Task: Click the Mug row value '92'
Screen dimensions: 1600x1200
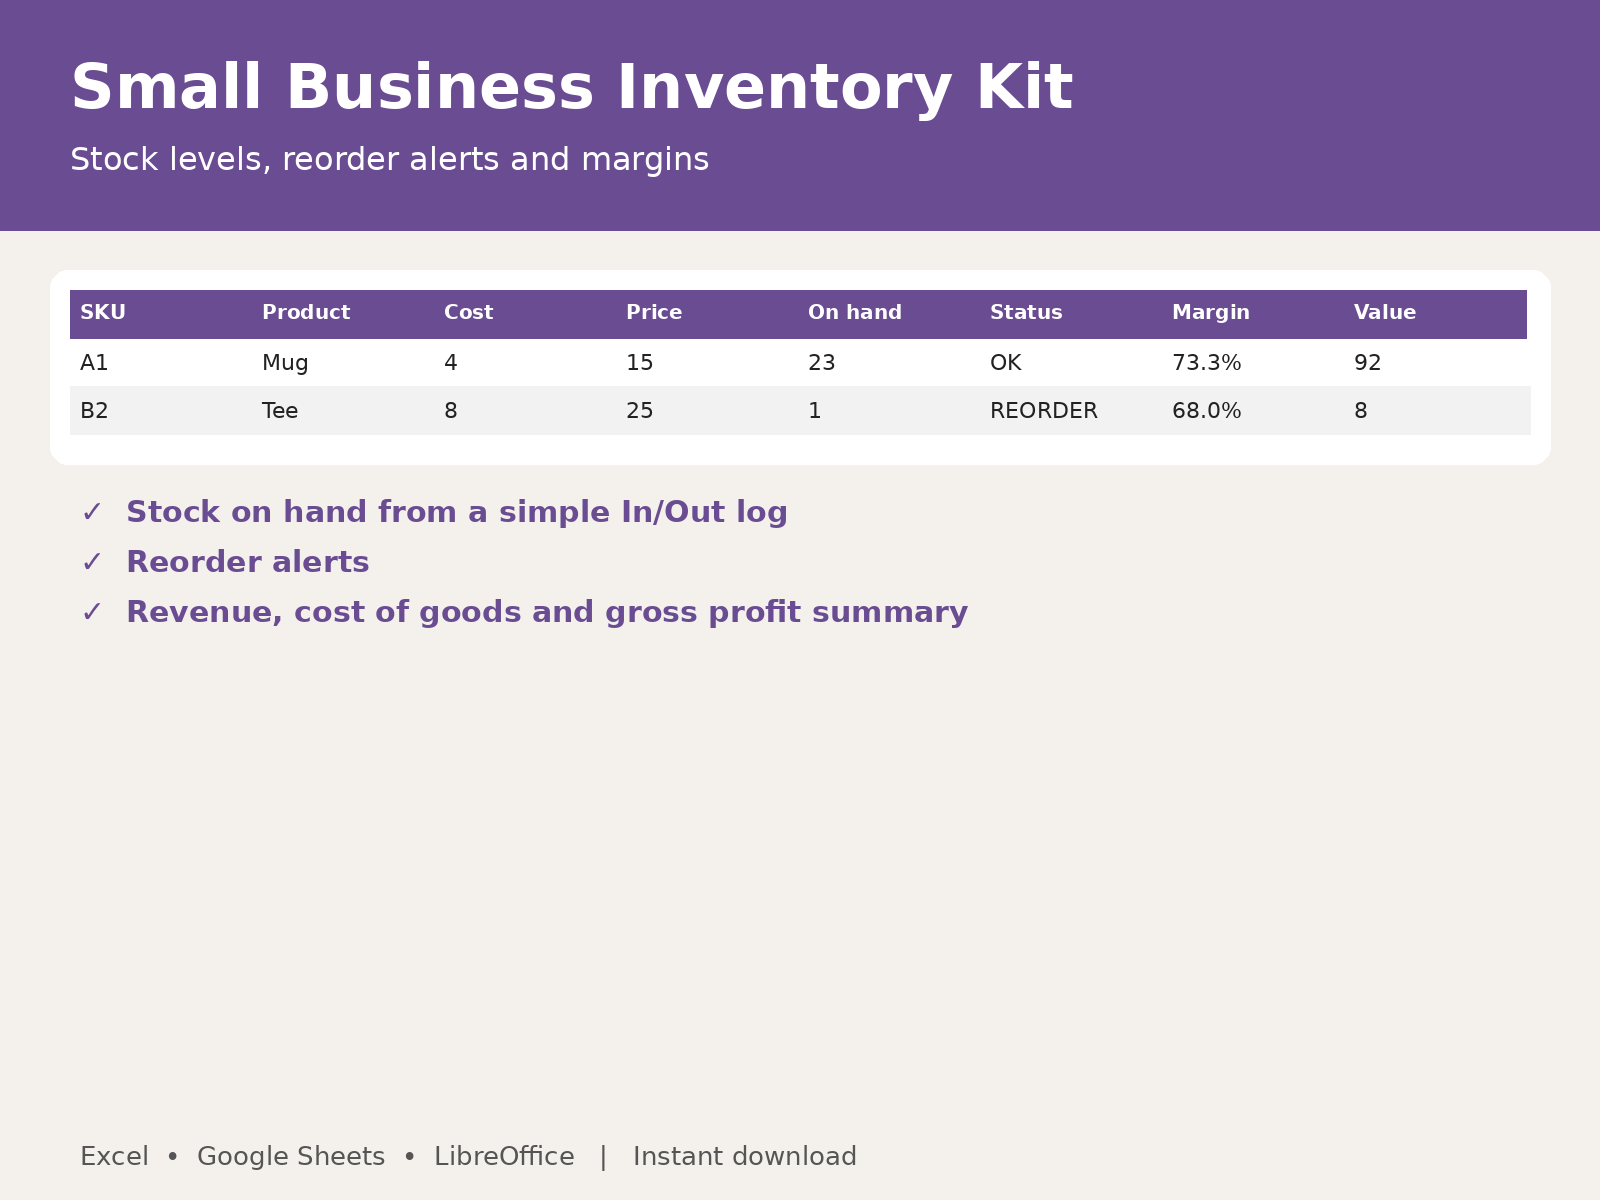Action: pos(1368,363)
